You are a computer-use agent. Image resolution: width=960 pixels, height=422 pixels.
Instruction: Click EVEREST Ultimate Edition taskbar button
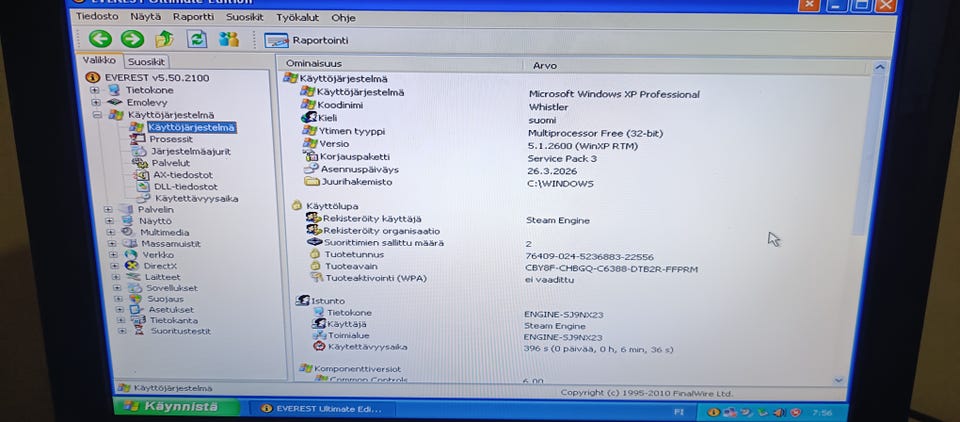pyautogui.click(x=321, y=409)
